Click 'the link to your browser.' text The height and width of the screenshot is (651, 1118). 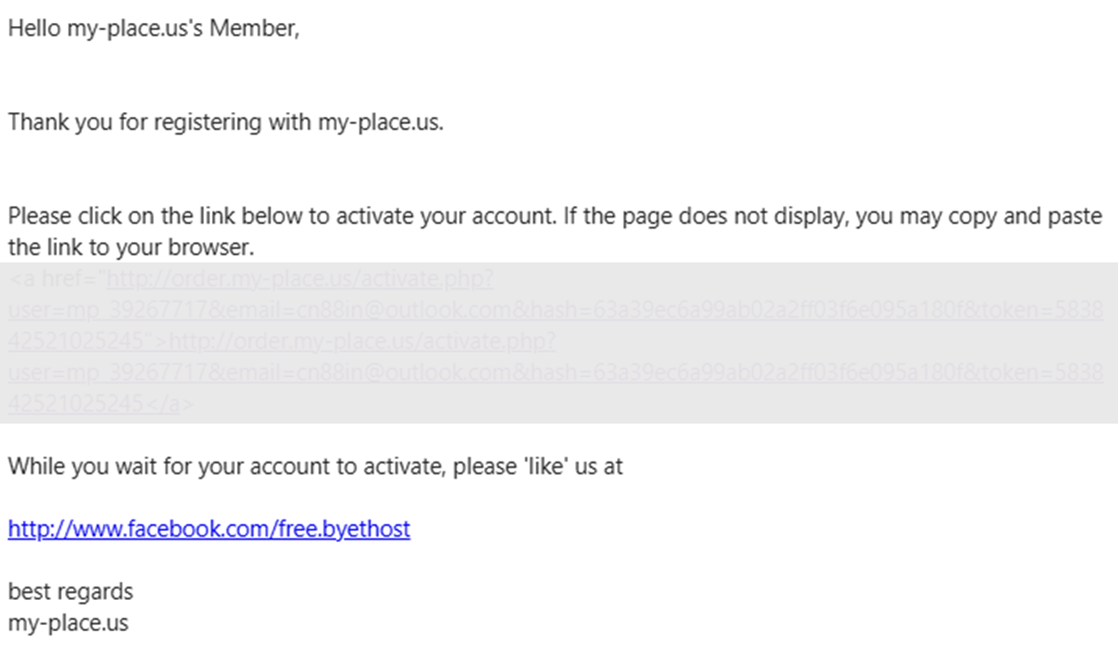[131, 246]
